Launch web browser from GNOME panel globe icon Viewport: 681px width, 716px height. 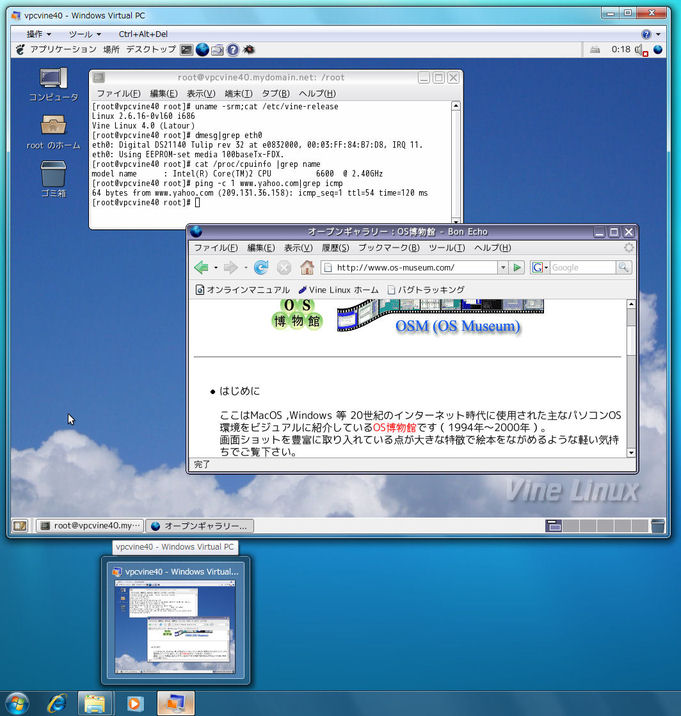coord(202,49)
